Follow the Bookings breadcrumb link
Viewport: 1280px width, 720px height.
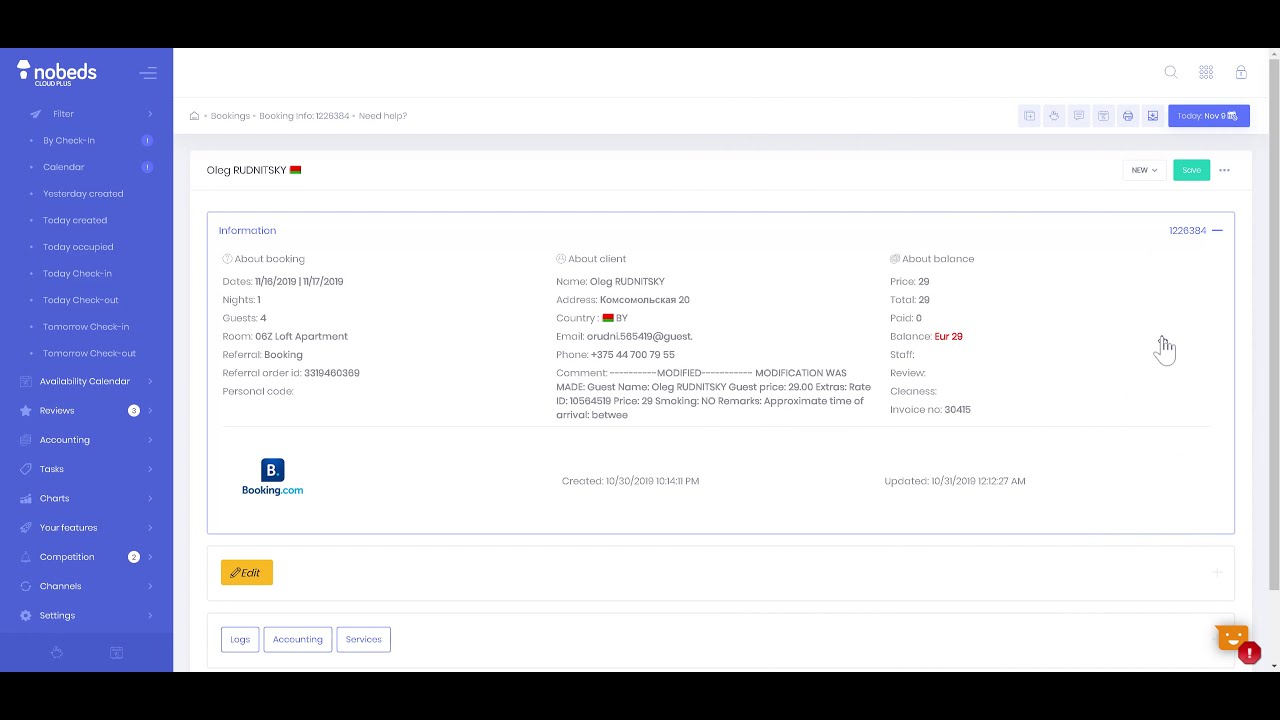pos(230,116)
